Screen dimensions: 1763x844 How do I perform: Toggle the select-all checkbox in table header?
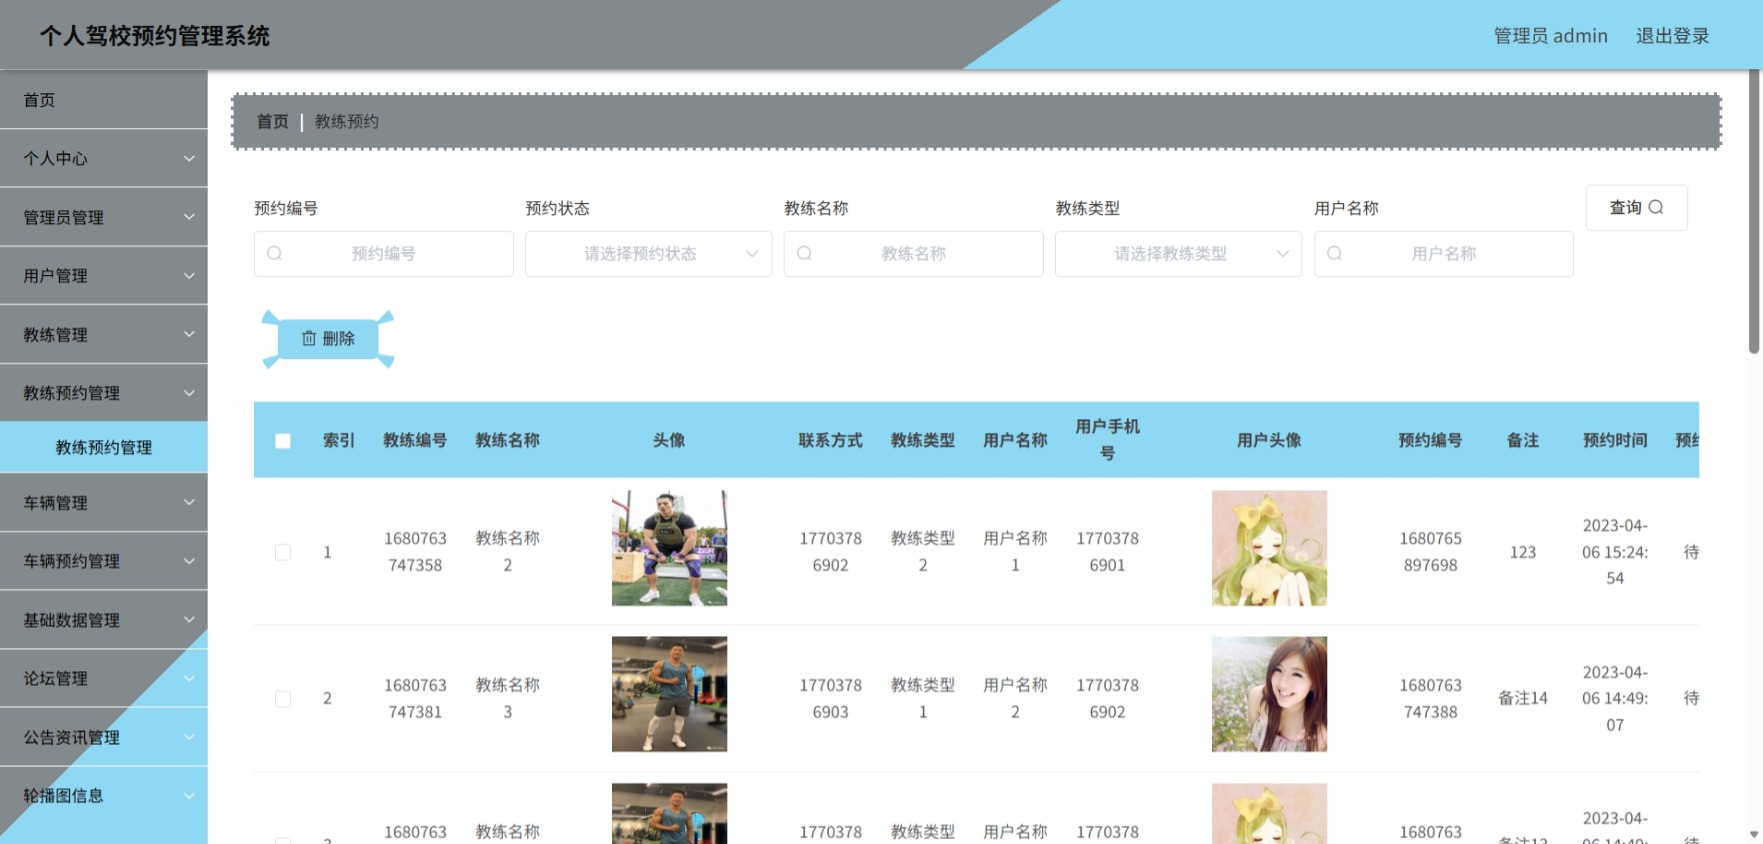click(x=283, y=441)
